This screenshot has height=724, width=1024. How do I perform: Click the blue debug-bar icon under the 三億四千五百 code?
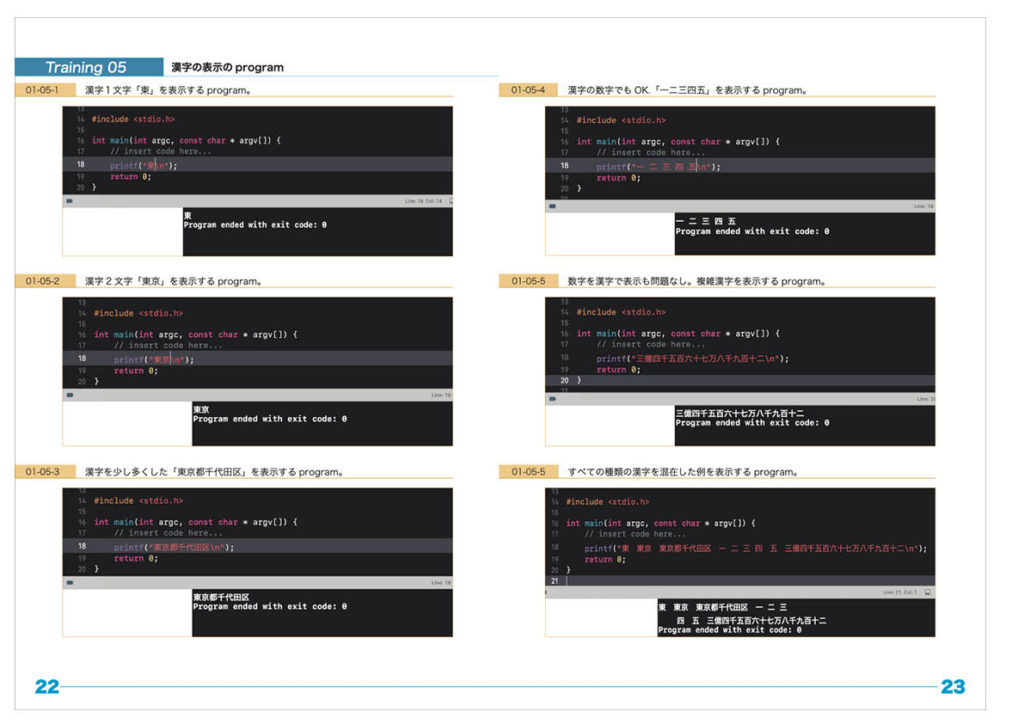tap(552, 398)
